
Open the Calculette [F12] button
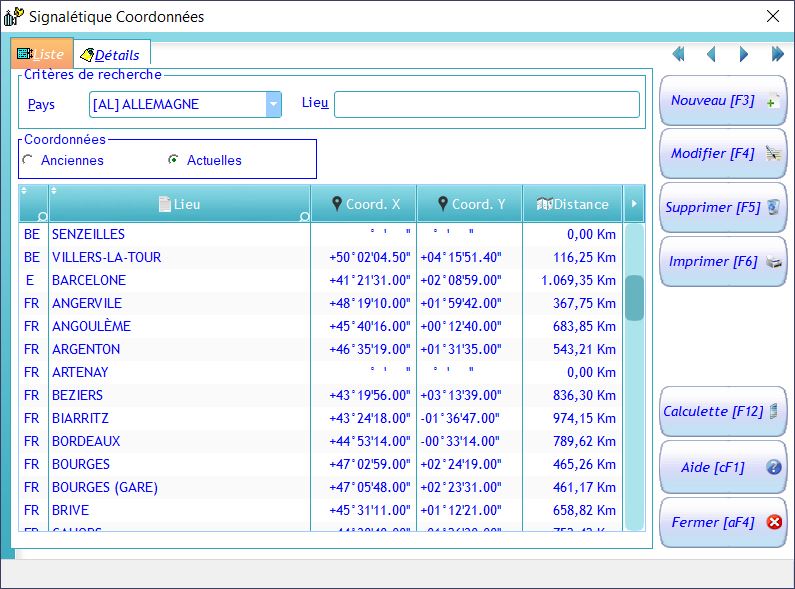723,411
